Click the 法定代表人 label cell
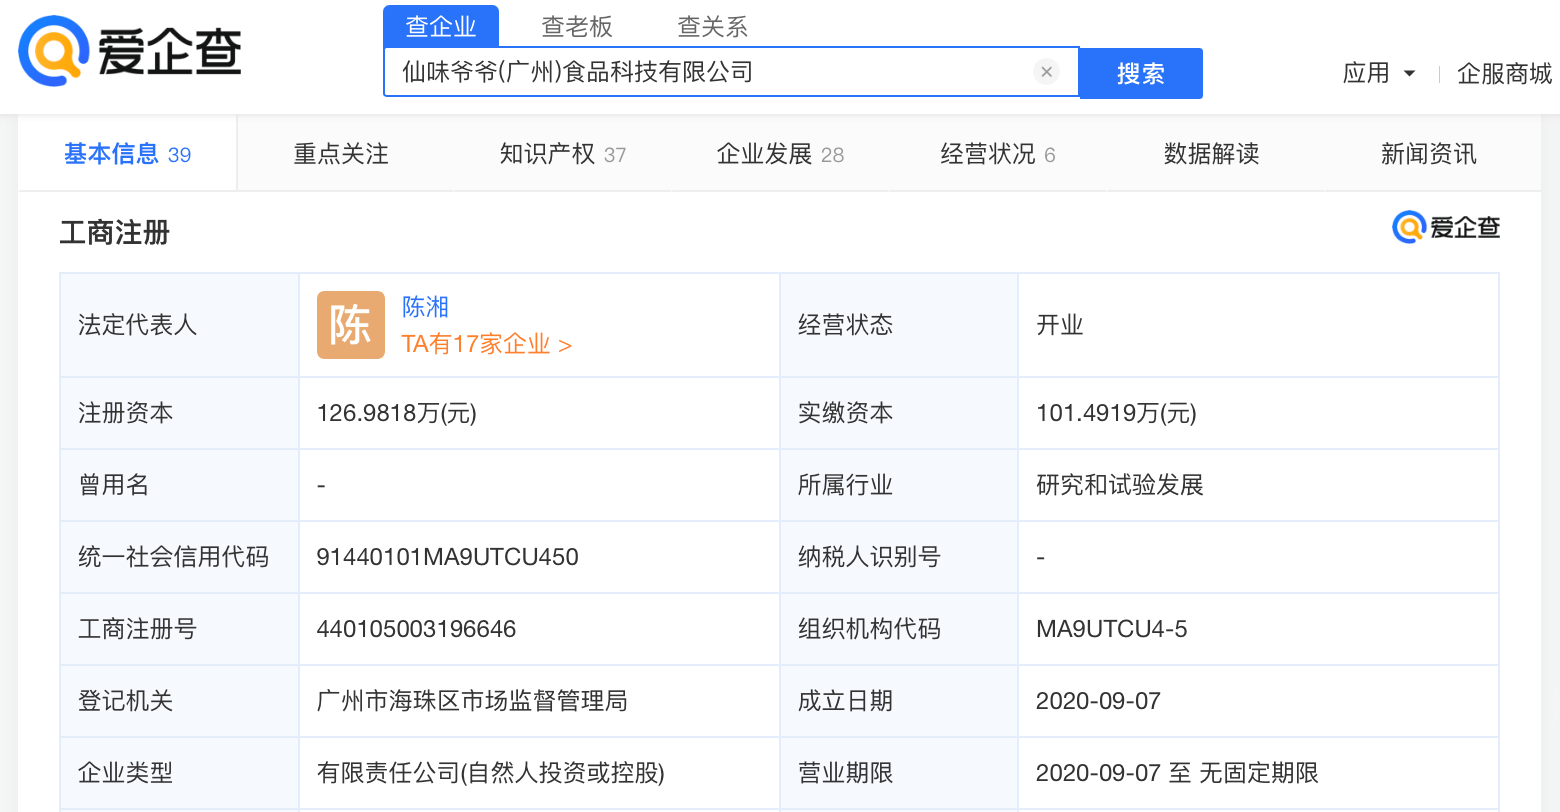 coord(179,325)
